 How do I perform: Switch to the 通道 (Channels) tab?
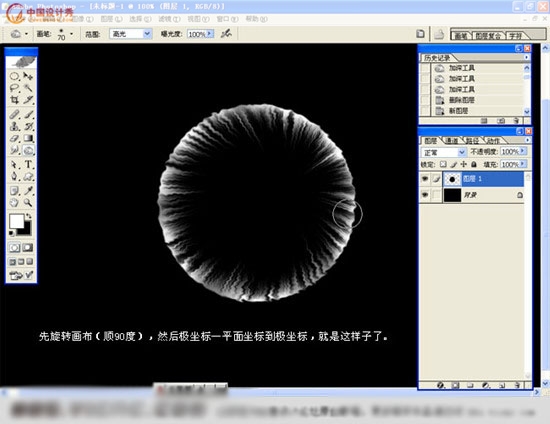[452, 141]
